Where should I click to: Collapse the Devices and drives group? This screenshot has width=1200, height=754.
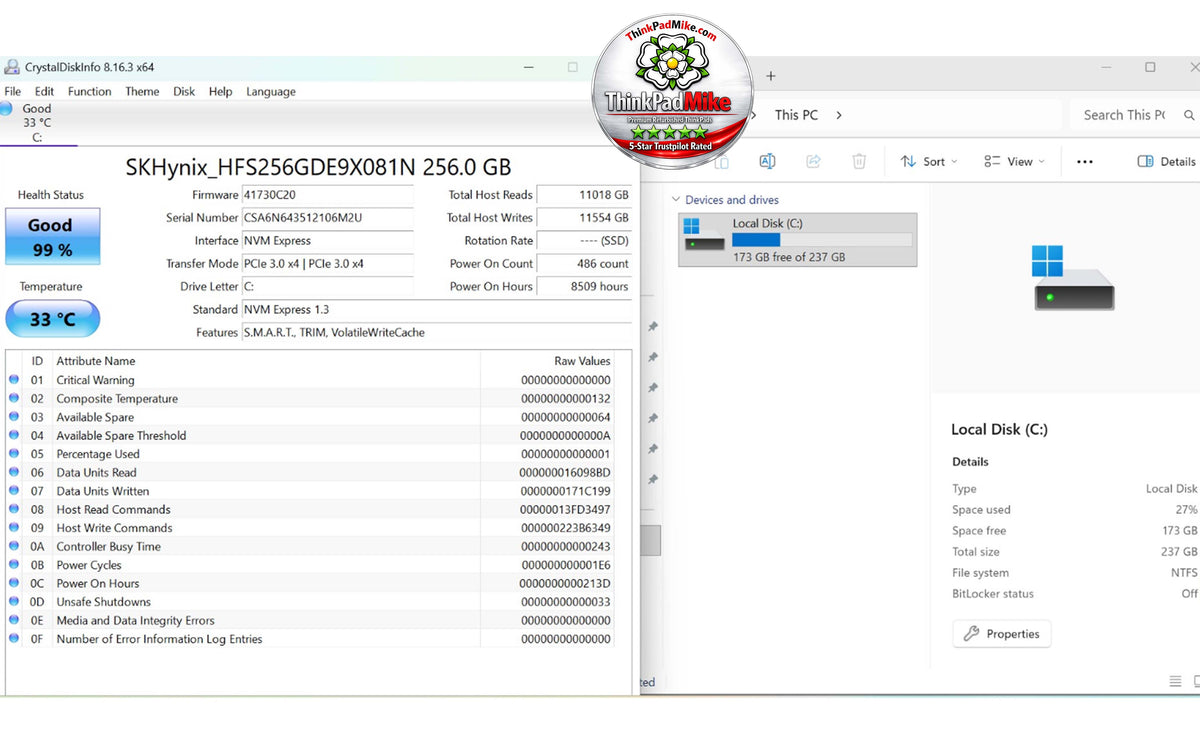click(x=676, y=200)
